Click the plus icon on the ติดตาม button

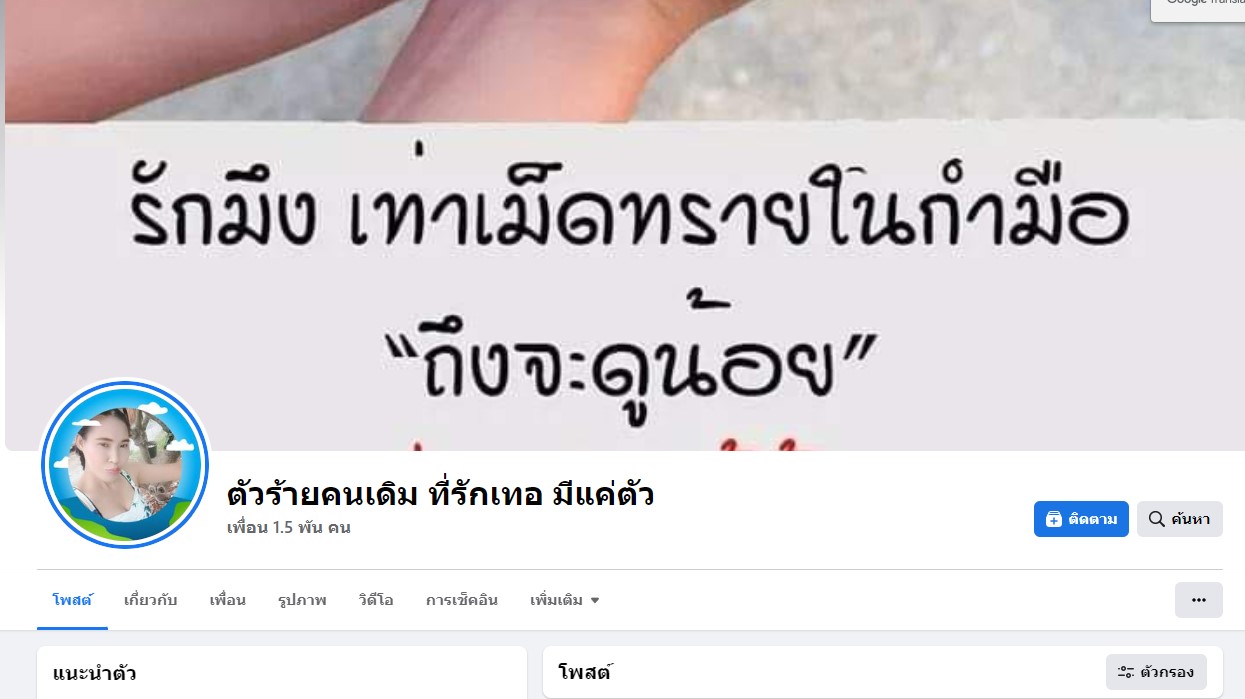(1053, 519)
